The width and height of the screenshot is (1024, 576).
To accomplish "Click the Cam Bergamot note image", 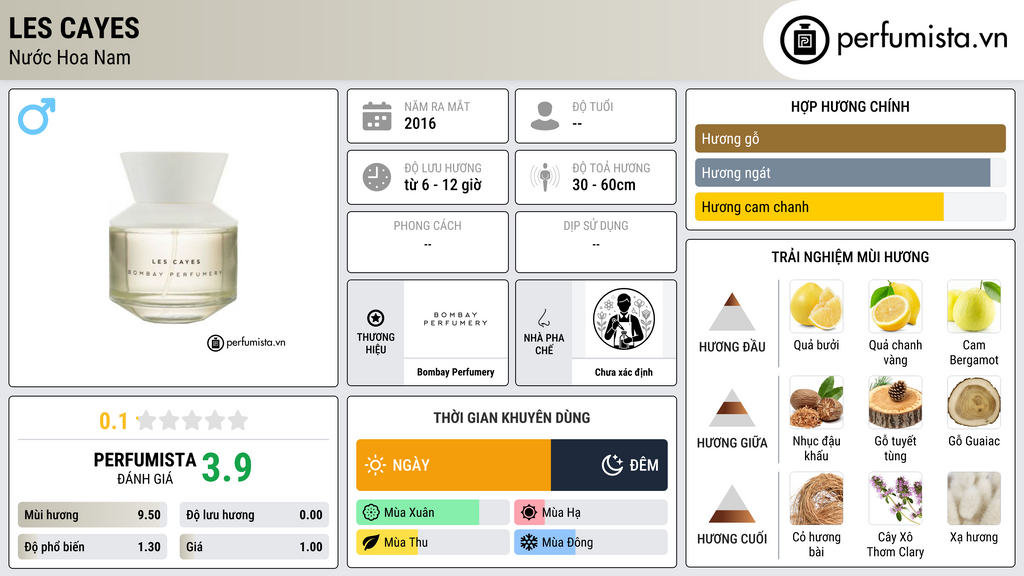I will coord(974,306).
